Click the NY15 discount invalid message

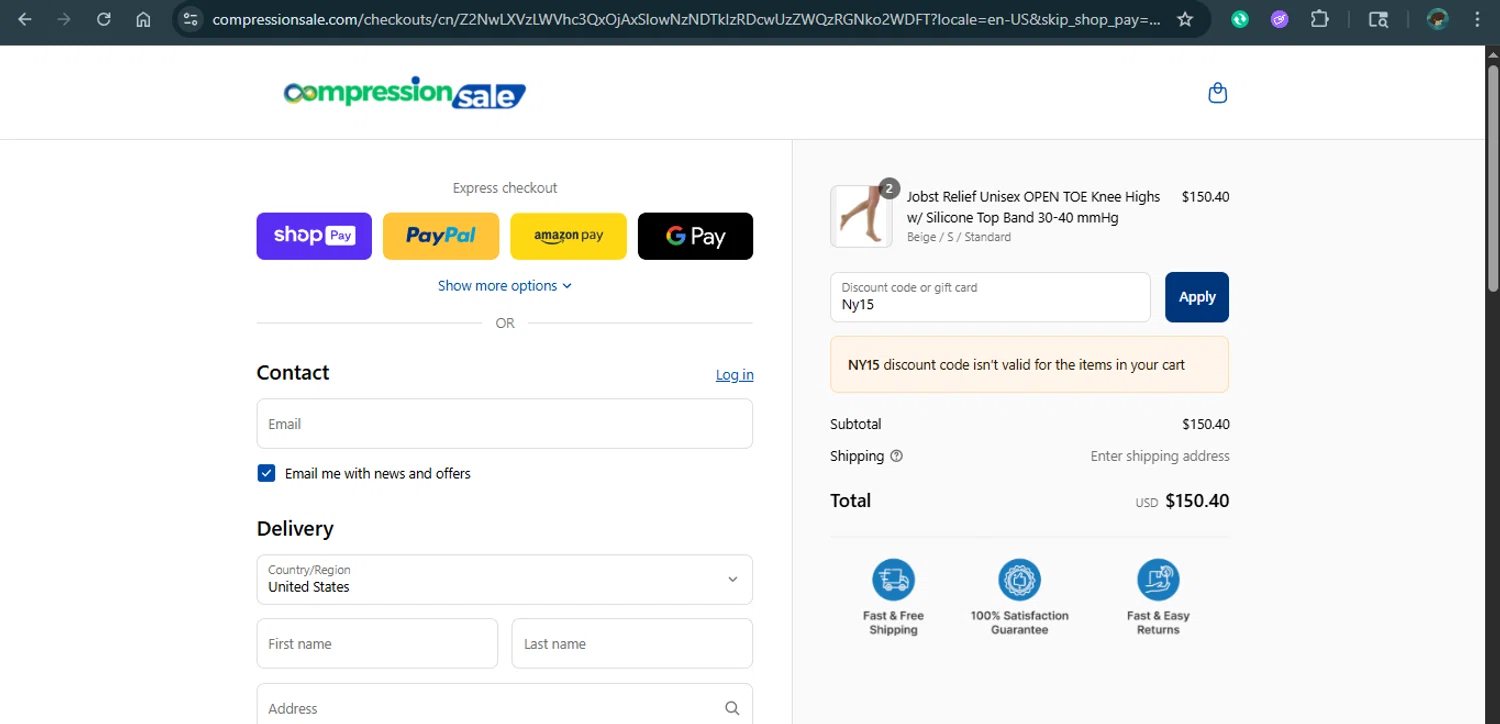1029,365
